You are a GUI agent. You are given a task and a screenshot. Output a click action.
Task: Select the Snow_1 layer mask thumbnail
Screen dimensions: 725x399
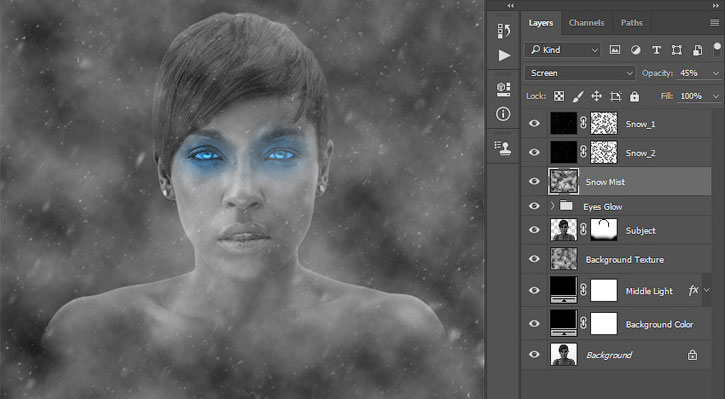click(x=604, y=123)
